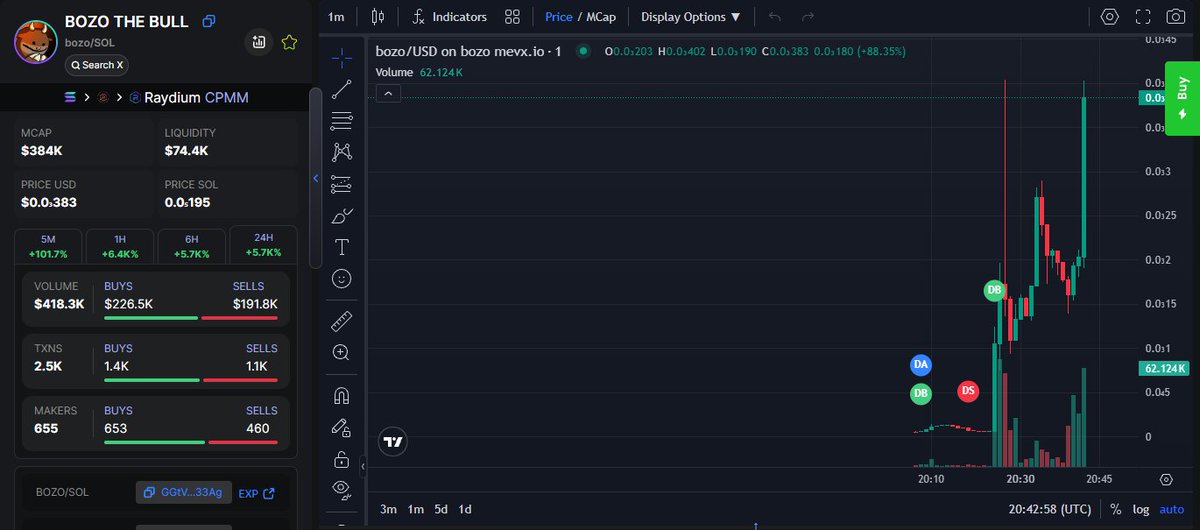Select the 6H performance tab
This screenshot has height=530, width=1200.
click(191, 246)
